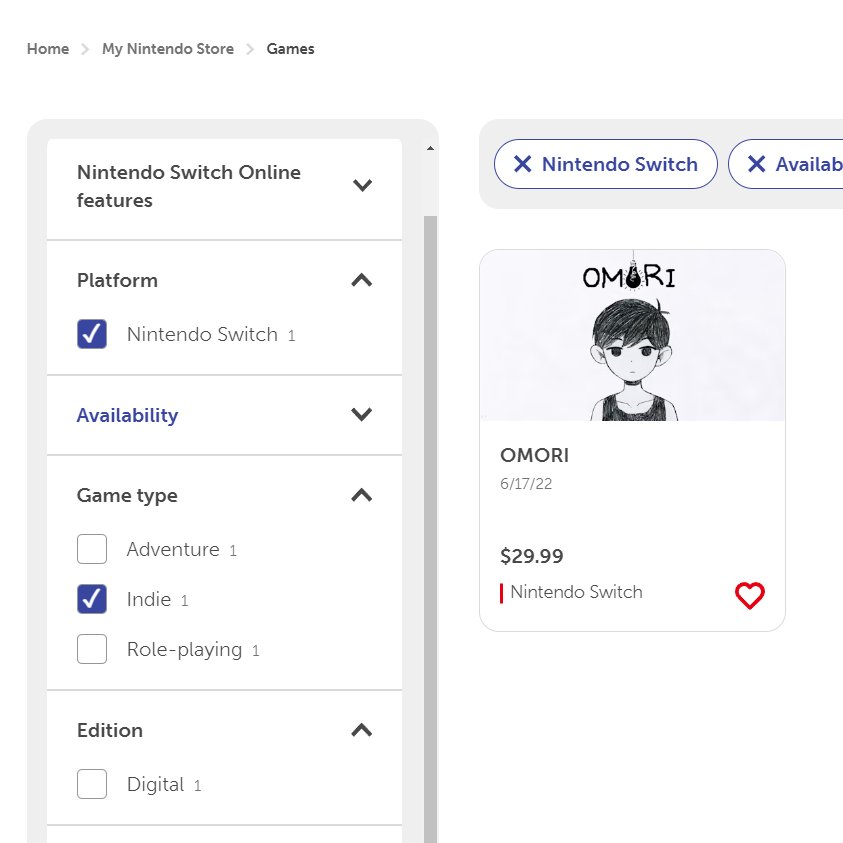Check the Role-playing game type checkbox
The width and height of the screenshot is (843, 843).
point(92,649)
